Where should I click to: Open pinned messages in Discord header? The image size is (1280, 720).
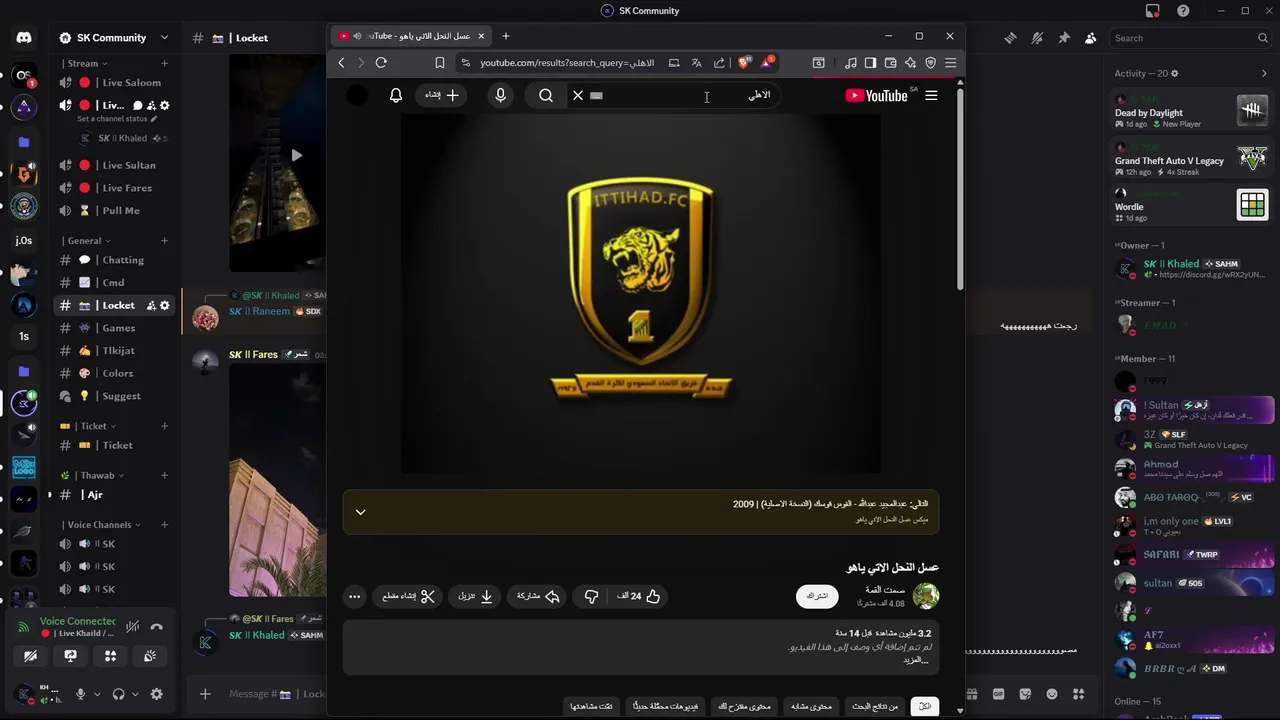pos(1064,38)
